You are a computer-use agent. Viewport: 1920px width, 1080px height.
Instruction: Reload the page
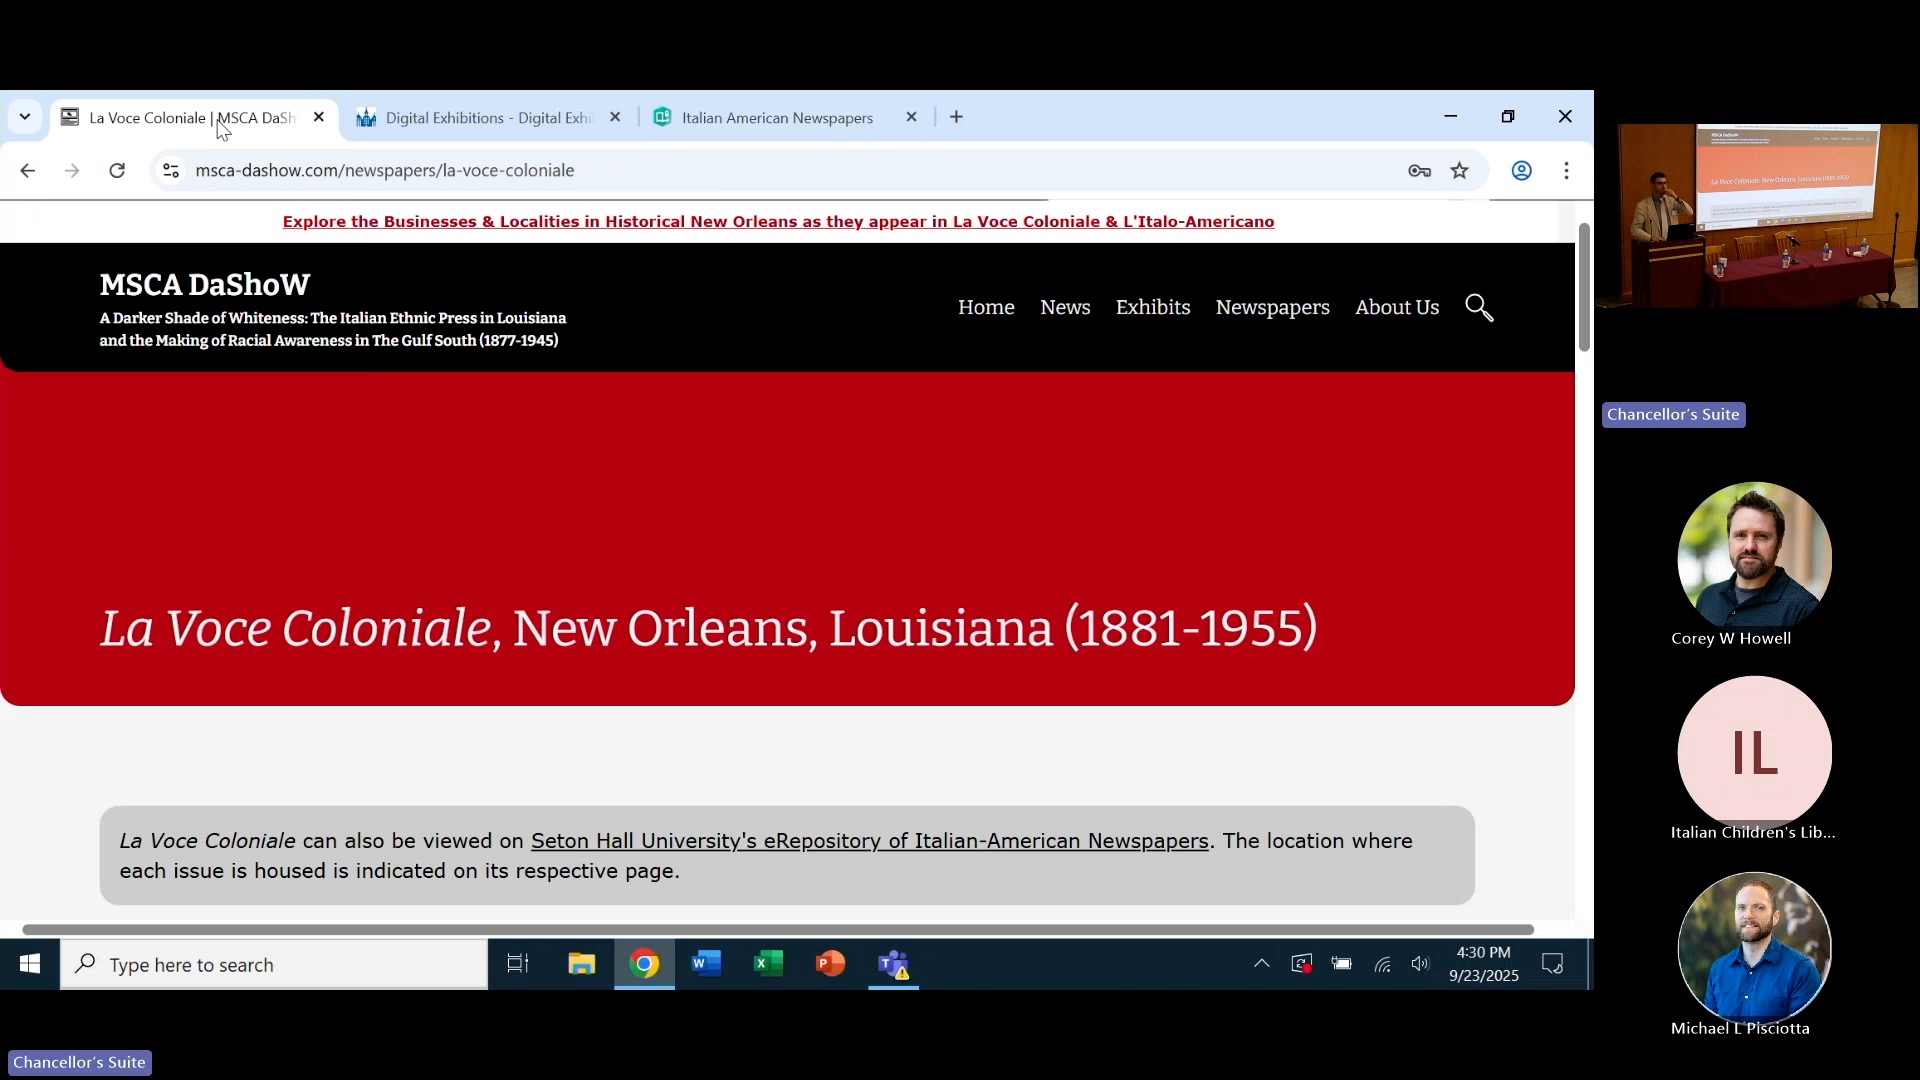(117, 171)
